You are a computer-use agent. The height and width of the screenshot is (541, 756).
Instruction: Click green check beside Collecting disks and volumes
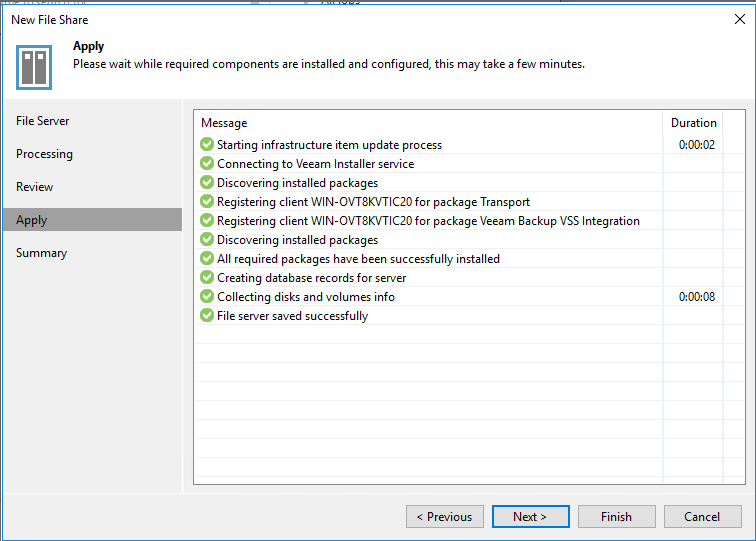coord(207,297)
